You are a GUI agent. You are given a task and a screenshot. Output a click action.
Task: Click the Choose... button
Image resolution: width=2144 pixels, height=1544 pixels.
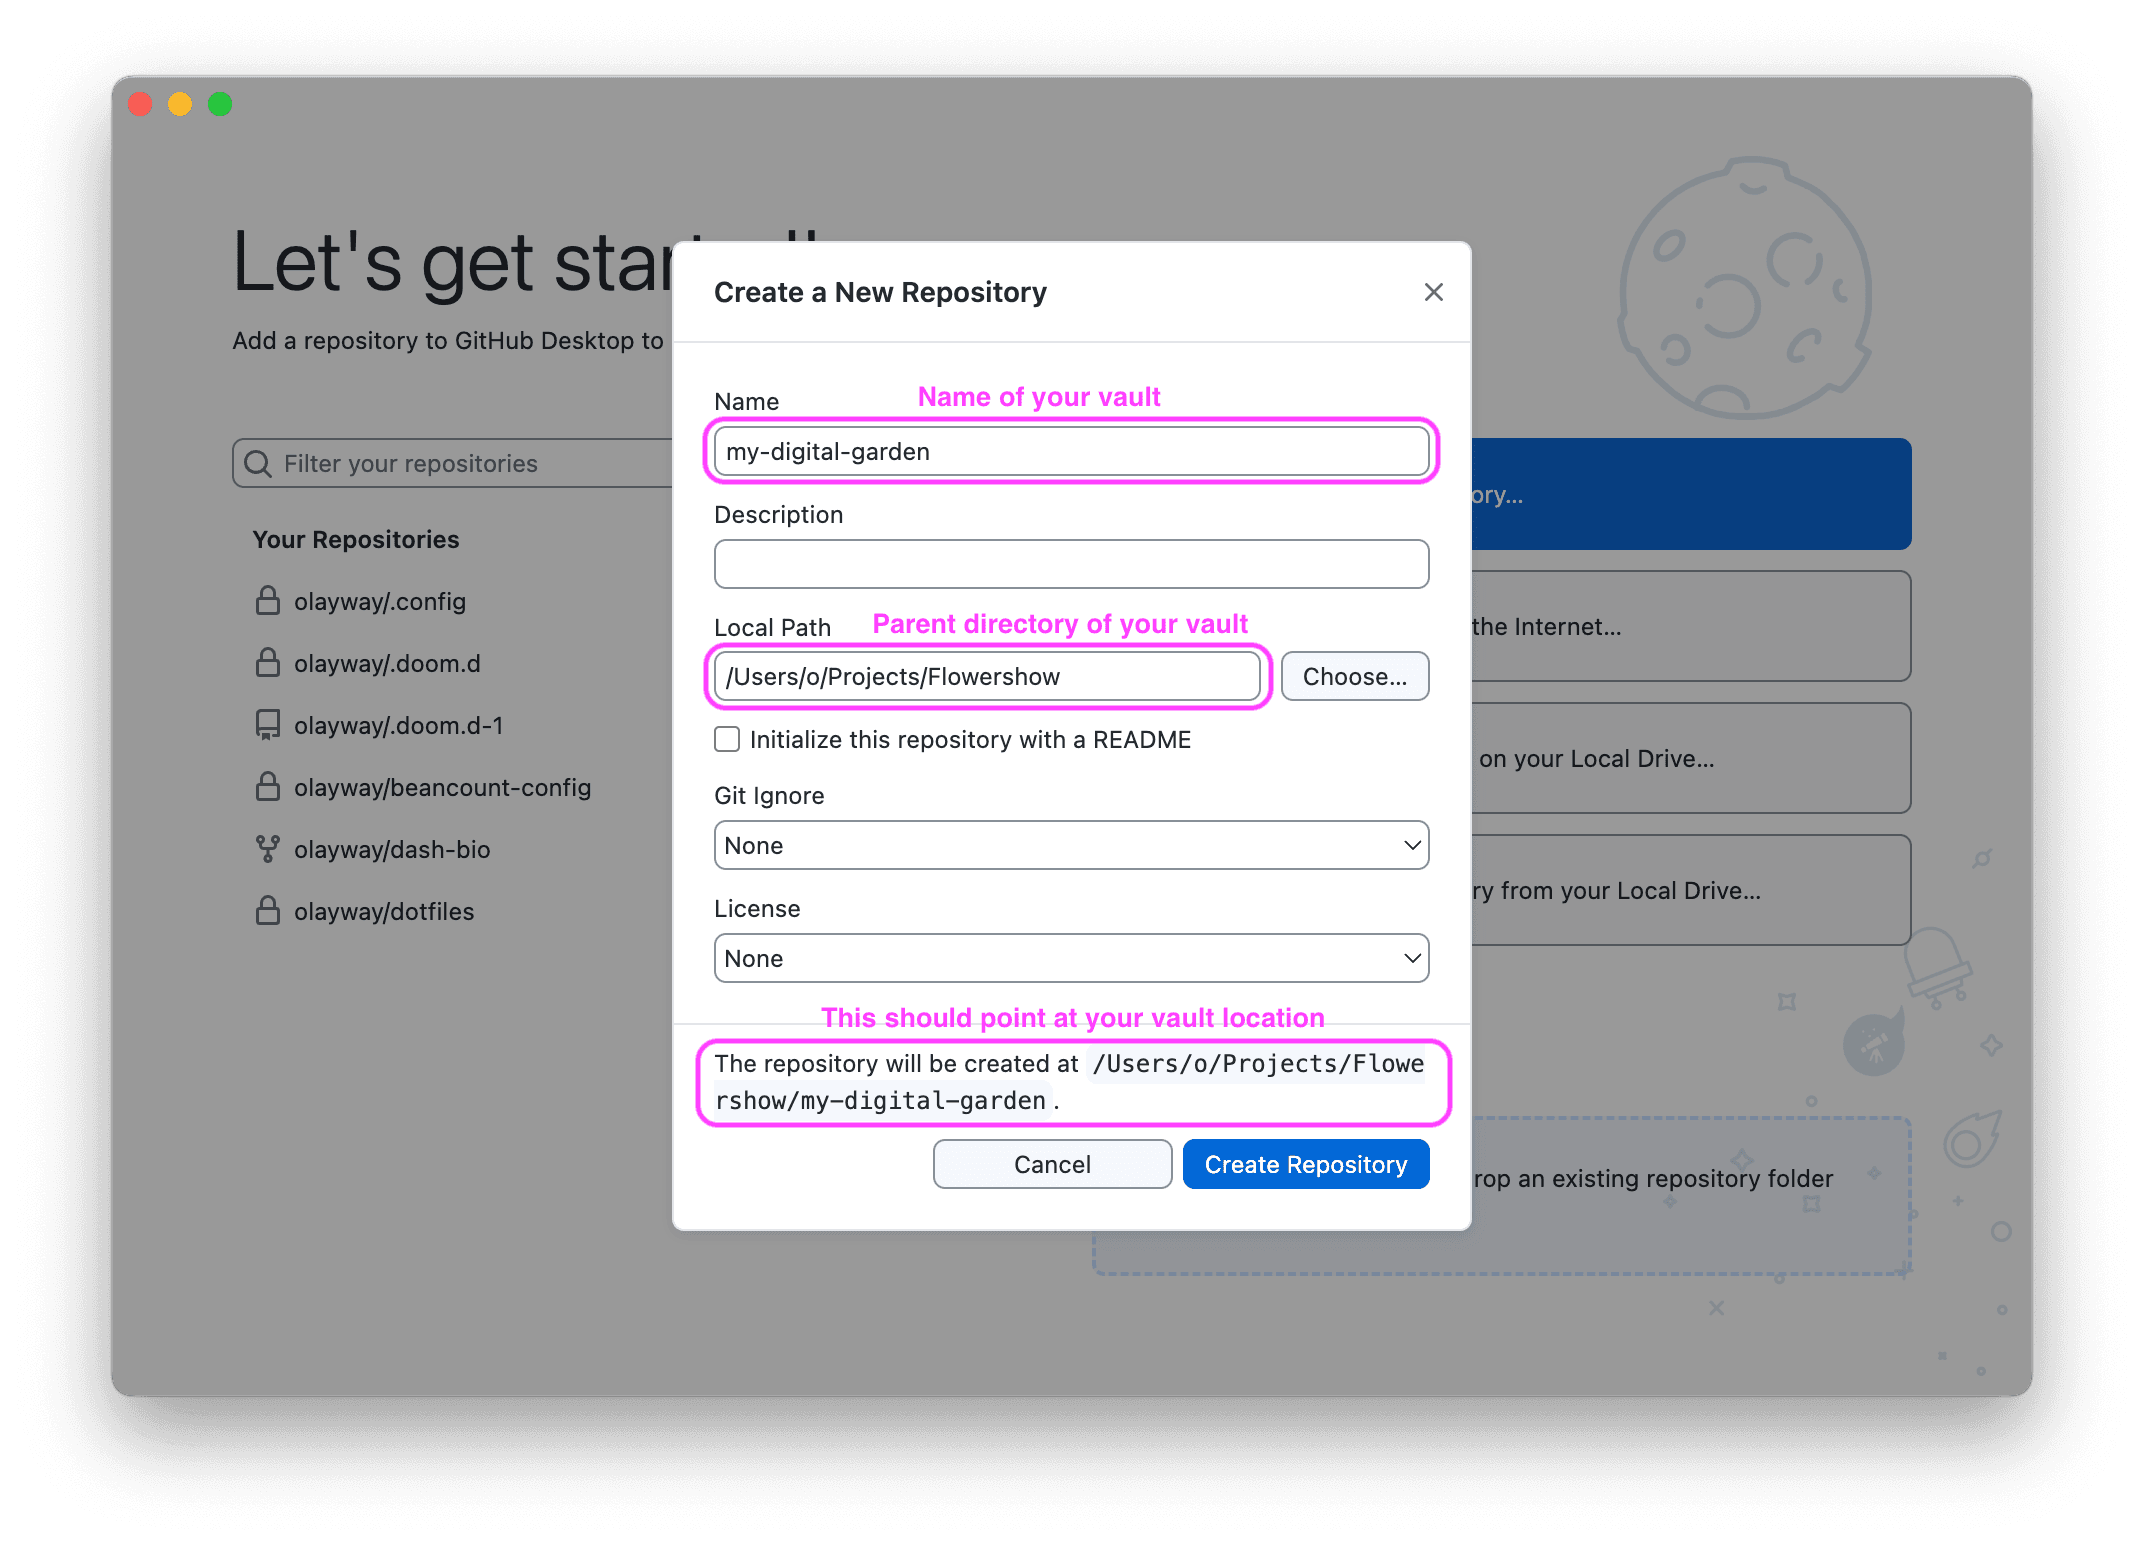1355,676
